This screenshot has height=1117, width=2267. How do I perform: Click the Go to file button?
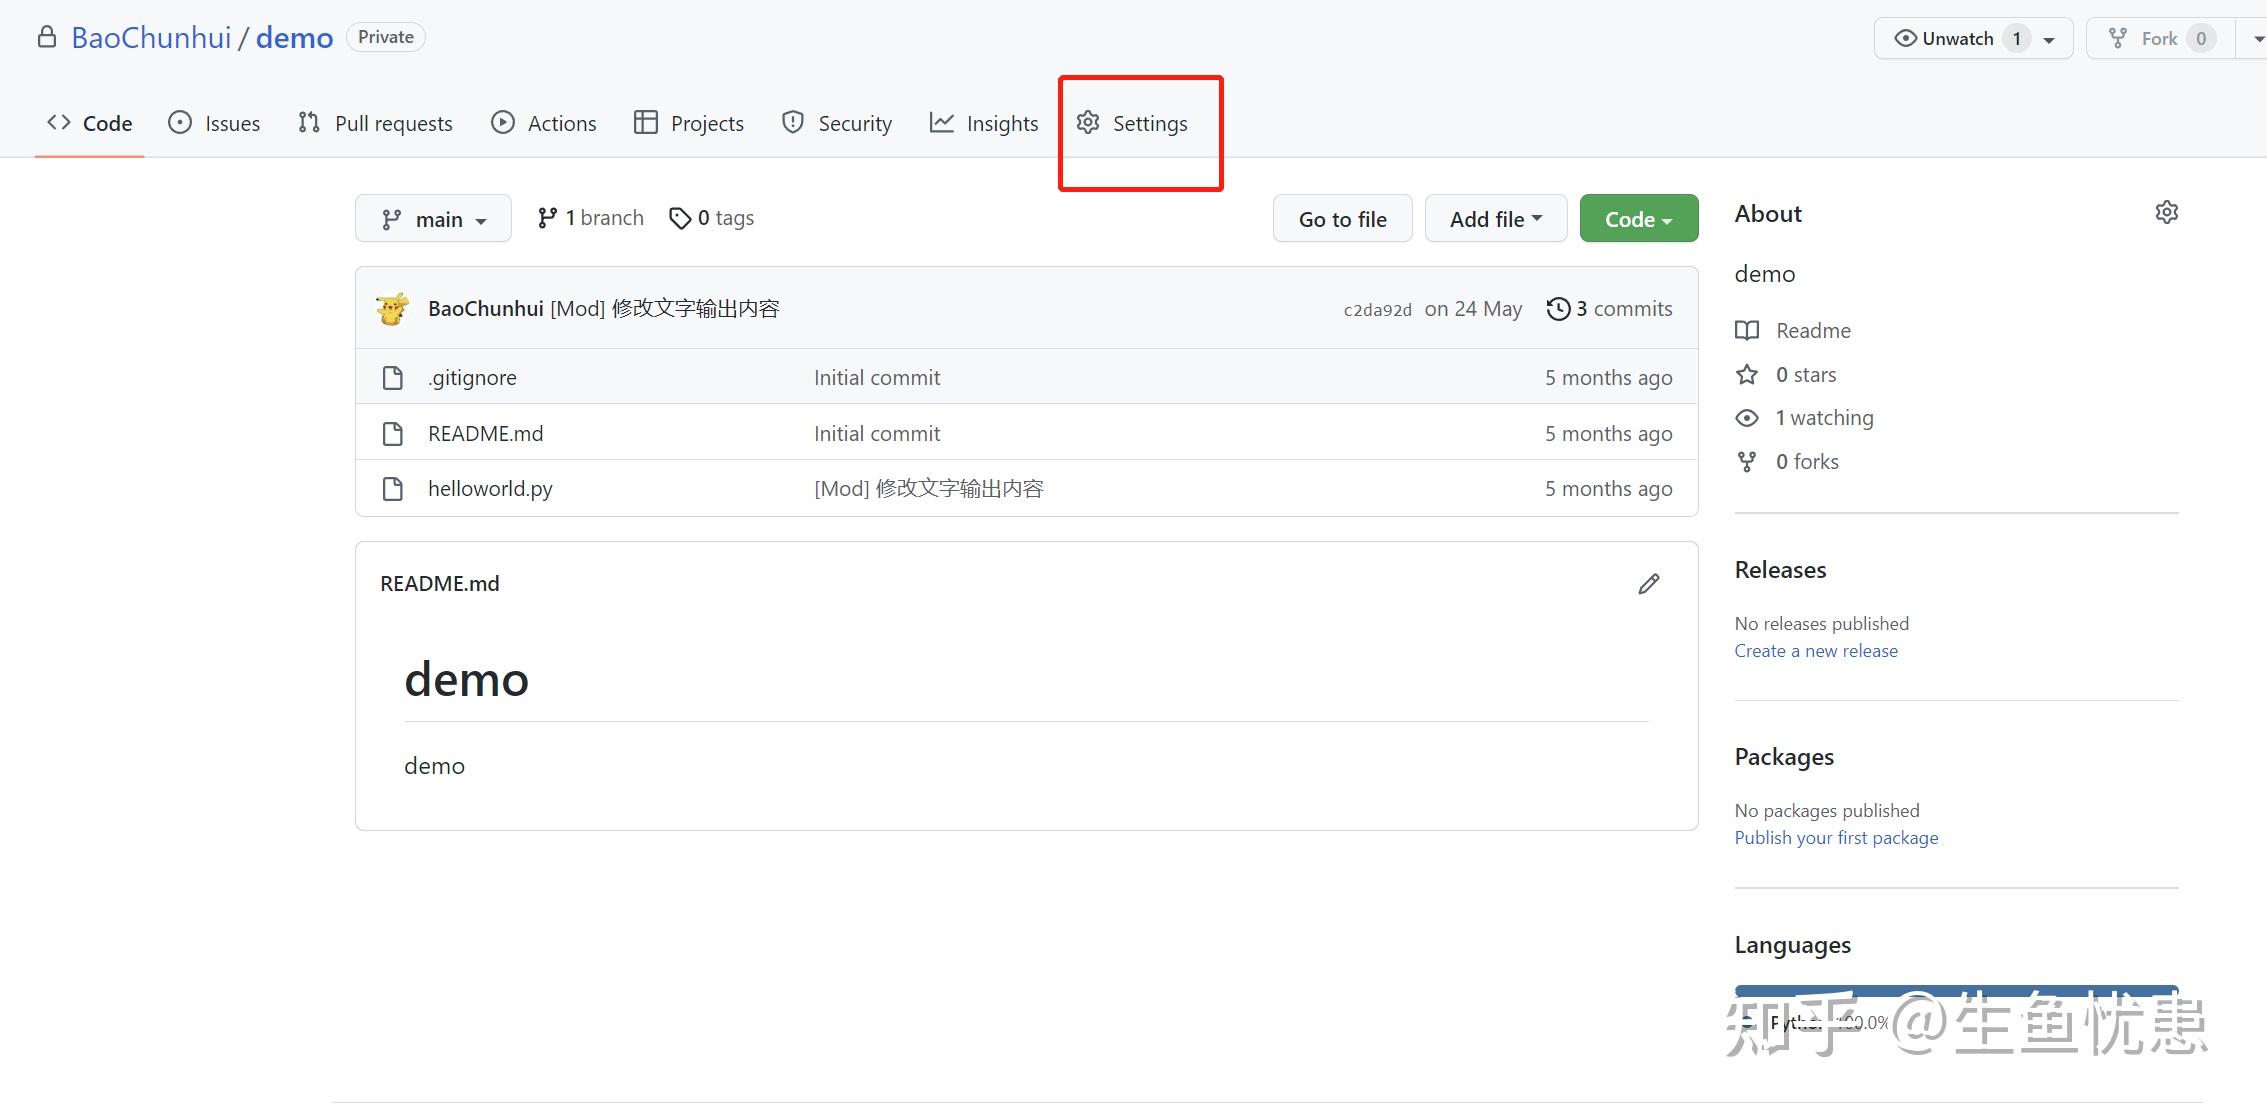[x=1342, y=219]
